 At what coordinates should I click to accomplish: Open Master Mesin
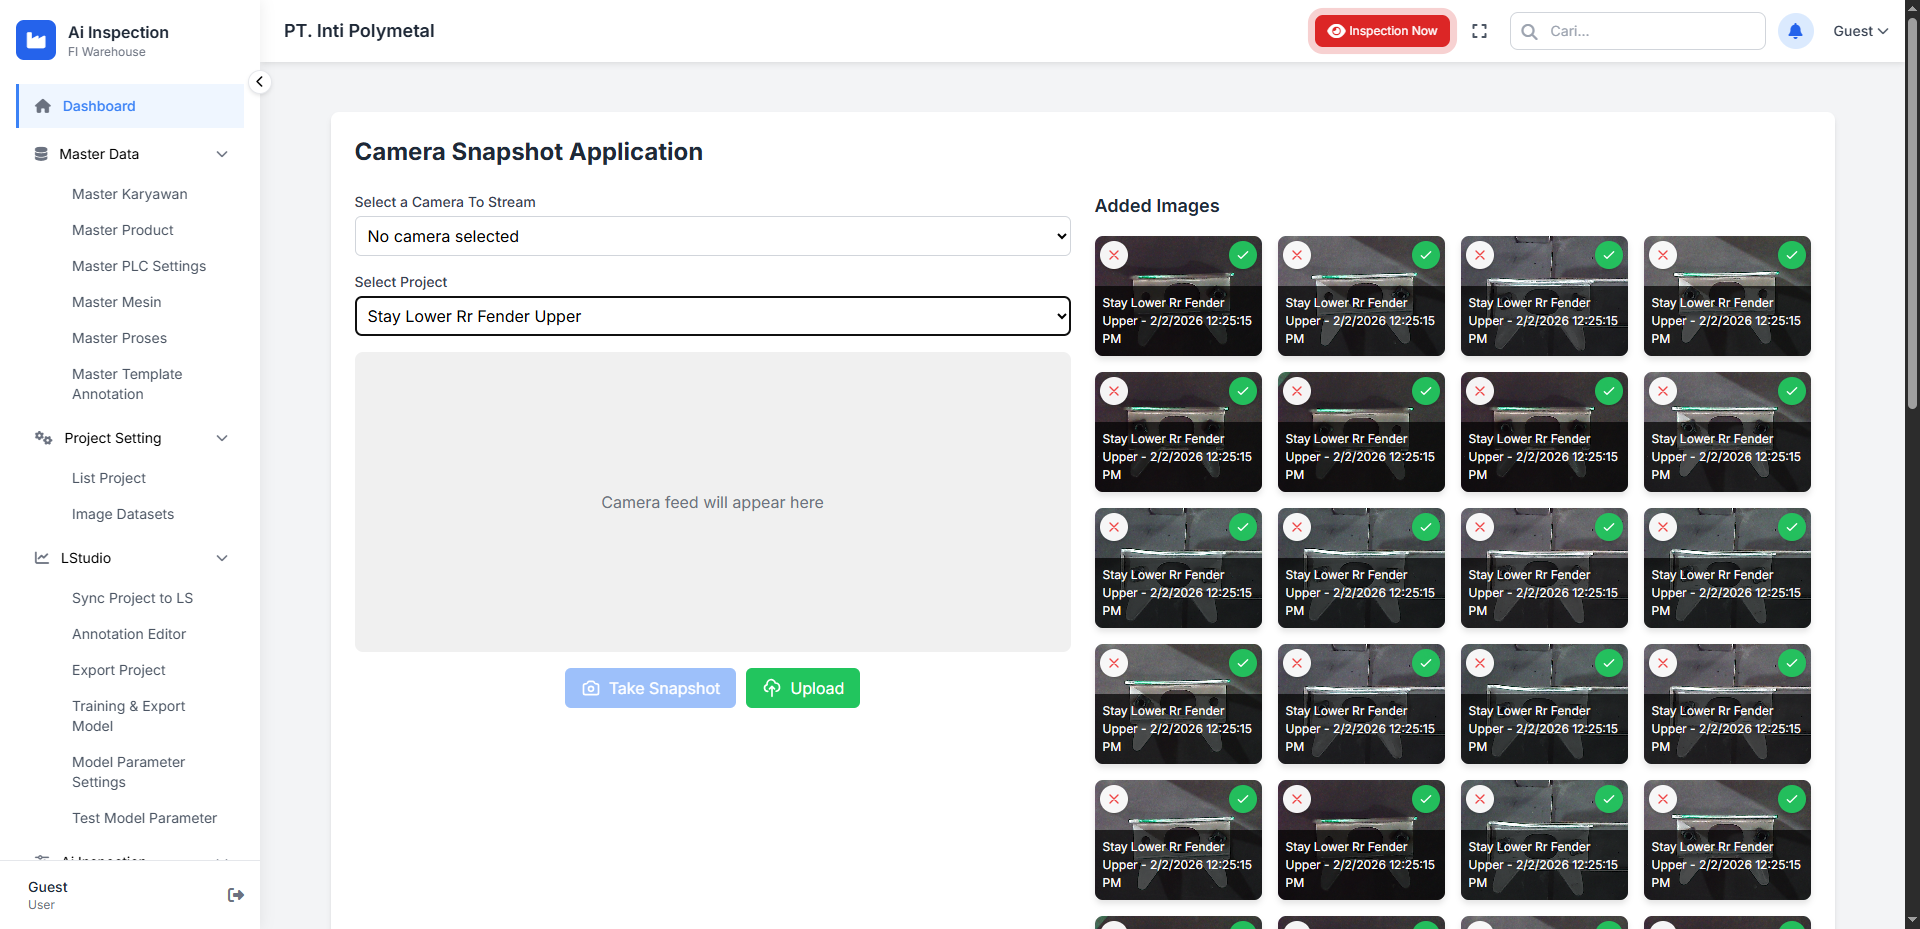point(117,302)
